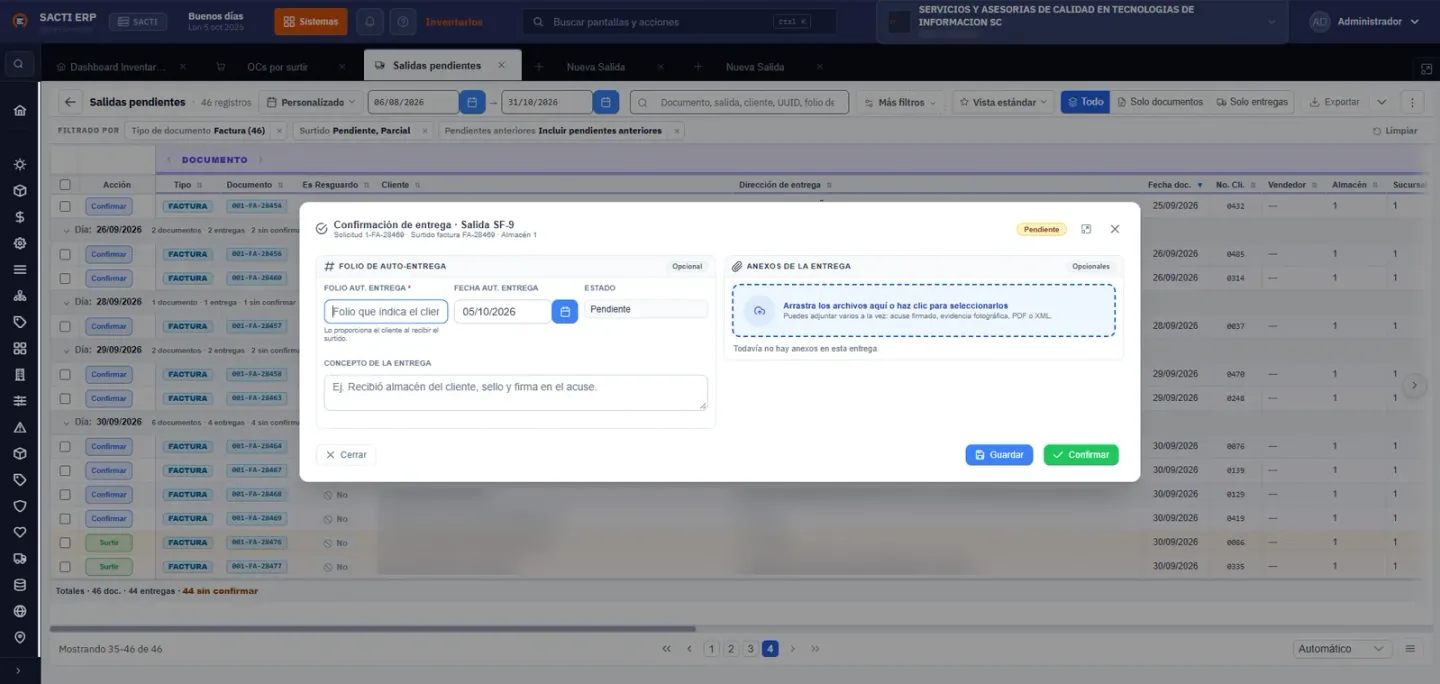Screen dimensions: 1440x684
Task: Open the calendar picker for start date 06/08/2026
Action: click(472, 102)
